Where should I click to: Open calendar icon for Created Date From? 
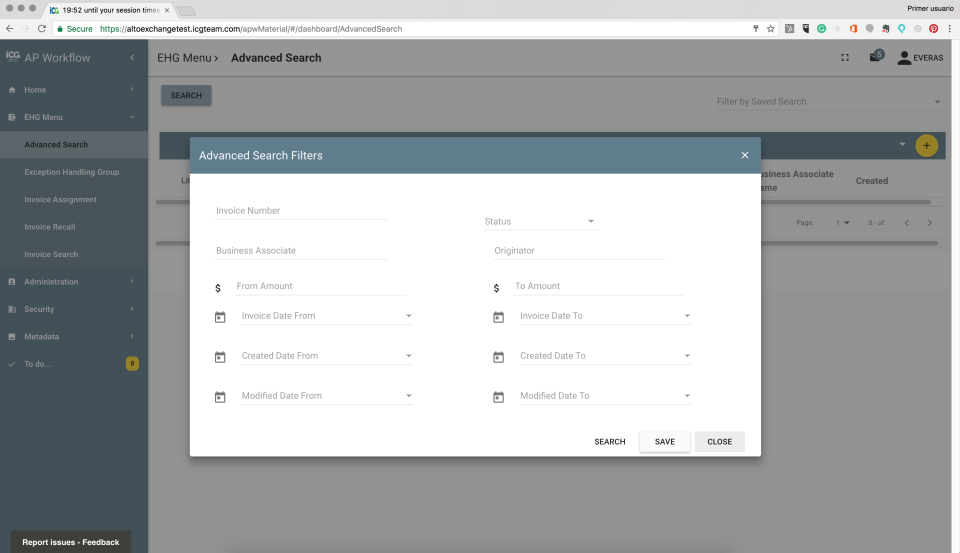coord(220,357)
